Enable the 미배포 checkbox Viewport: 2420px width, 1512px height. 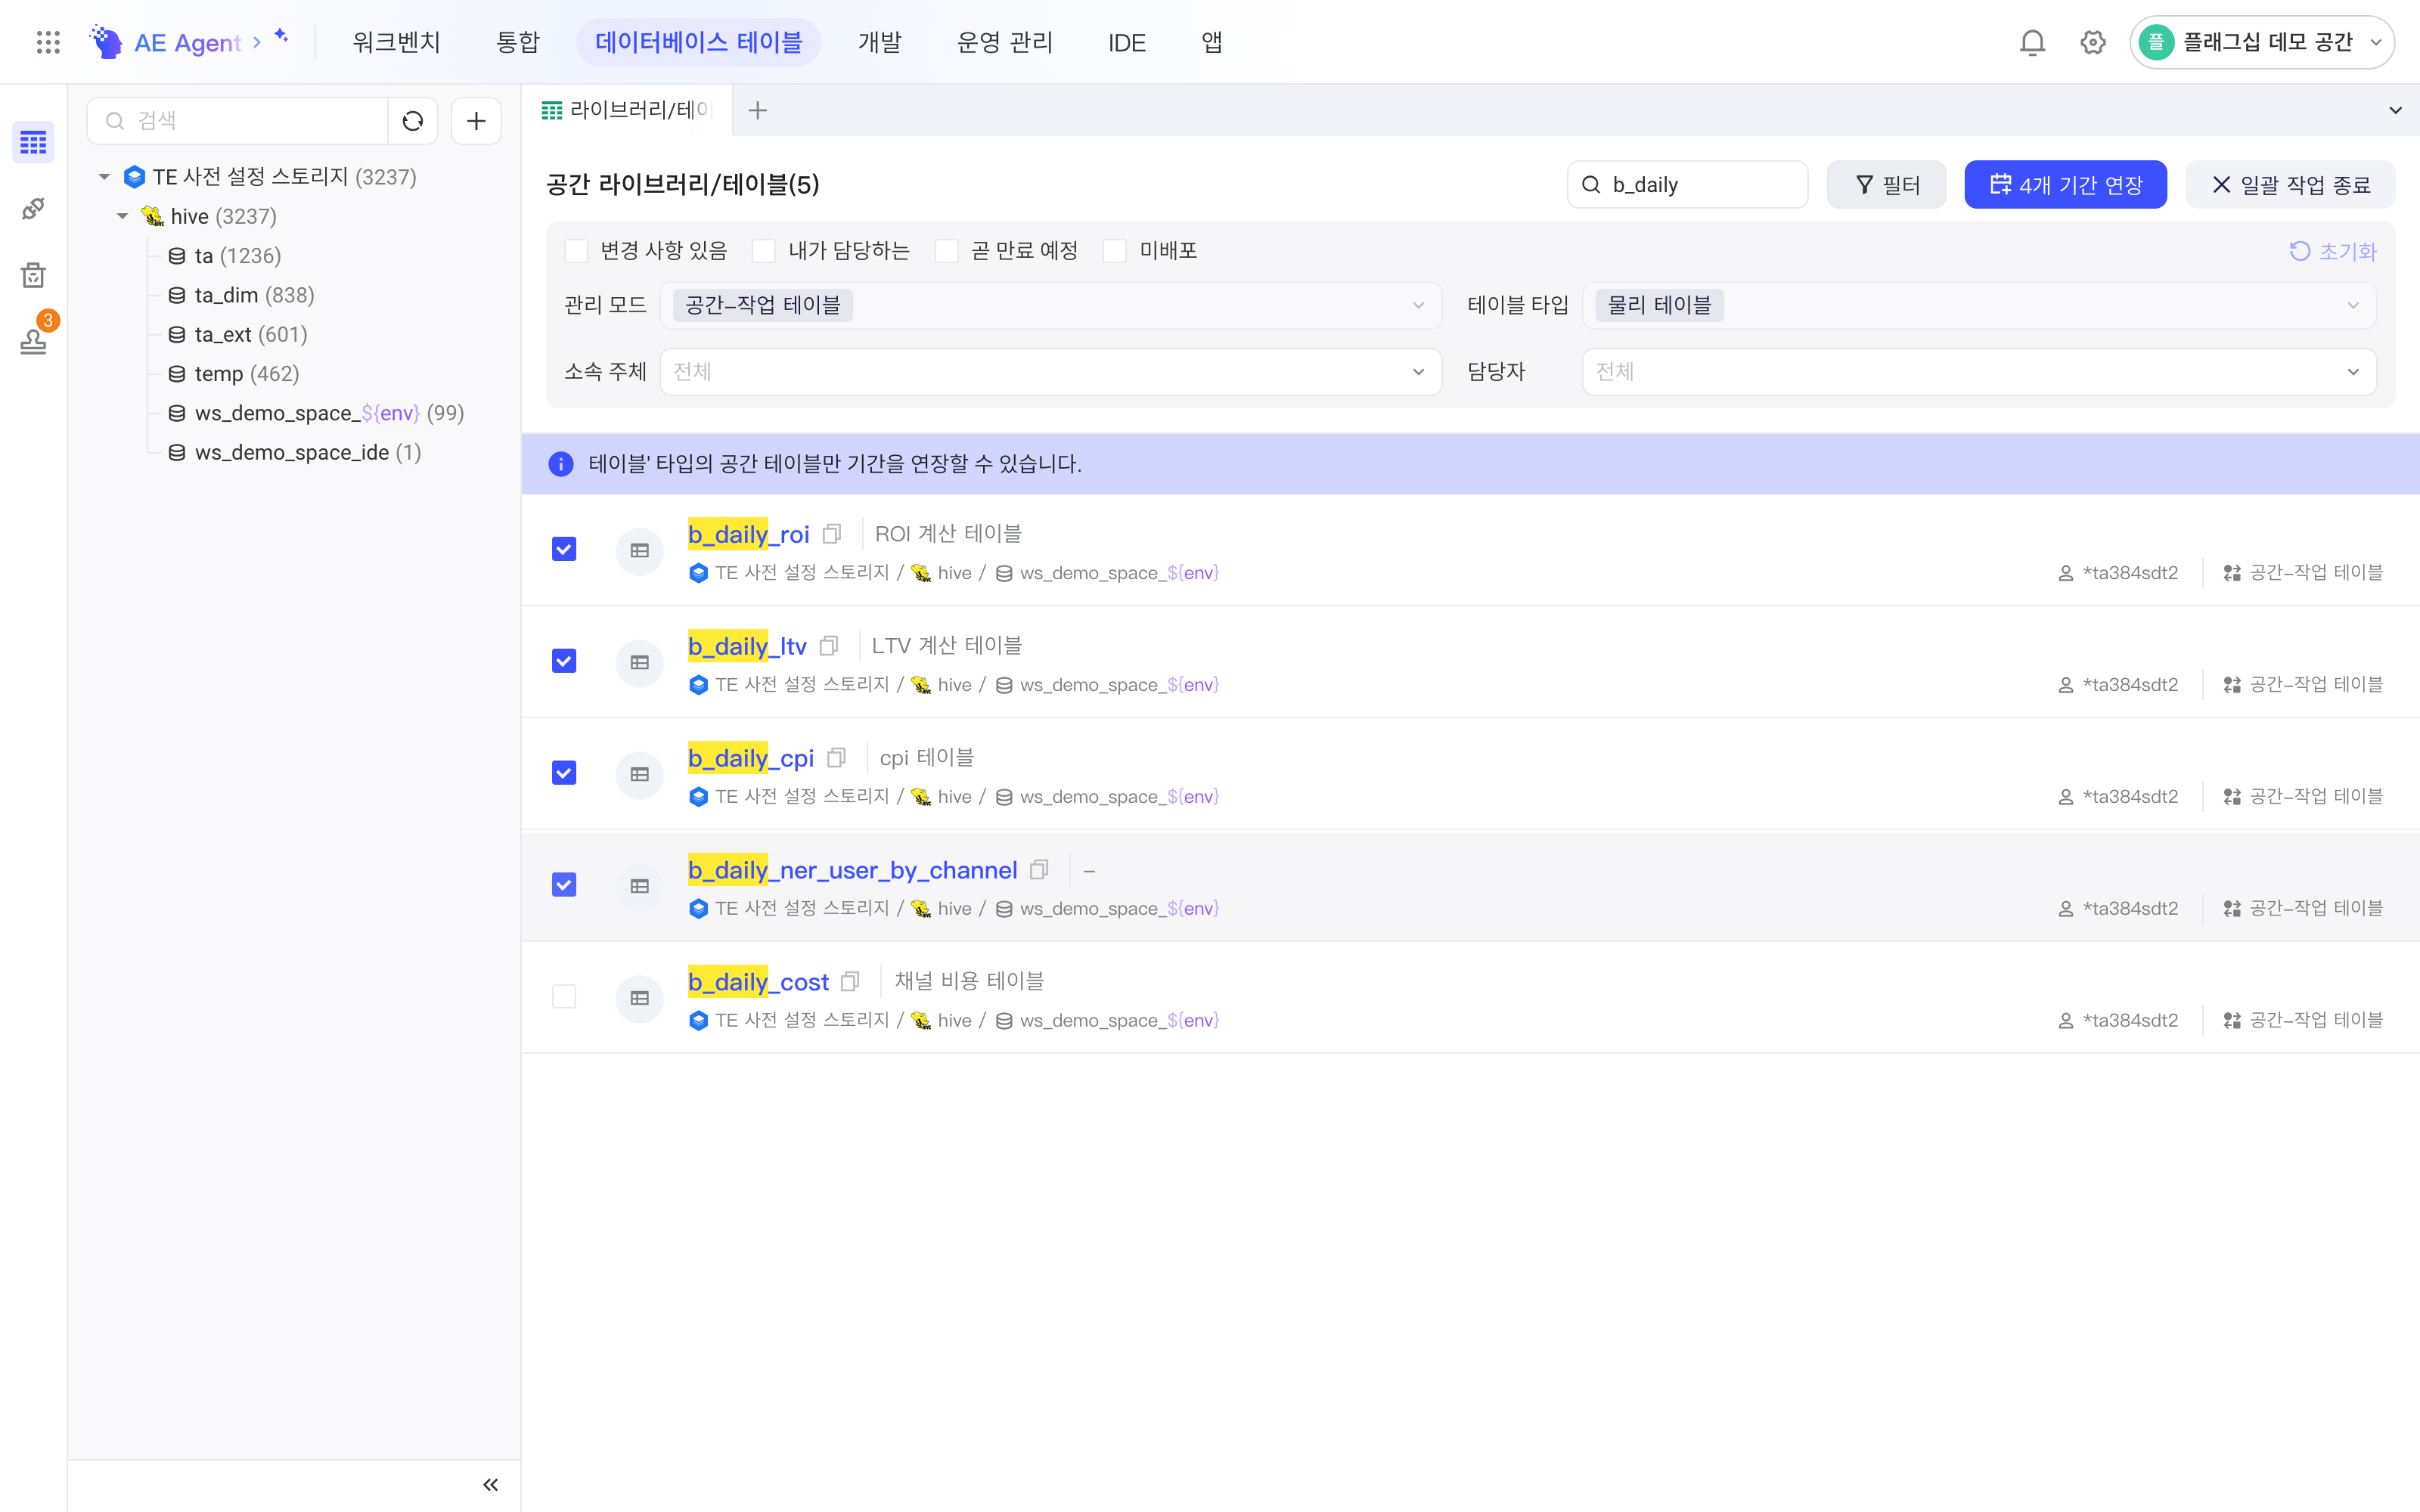point(1115,251)
